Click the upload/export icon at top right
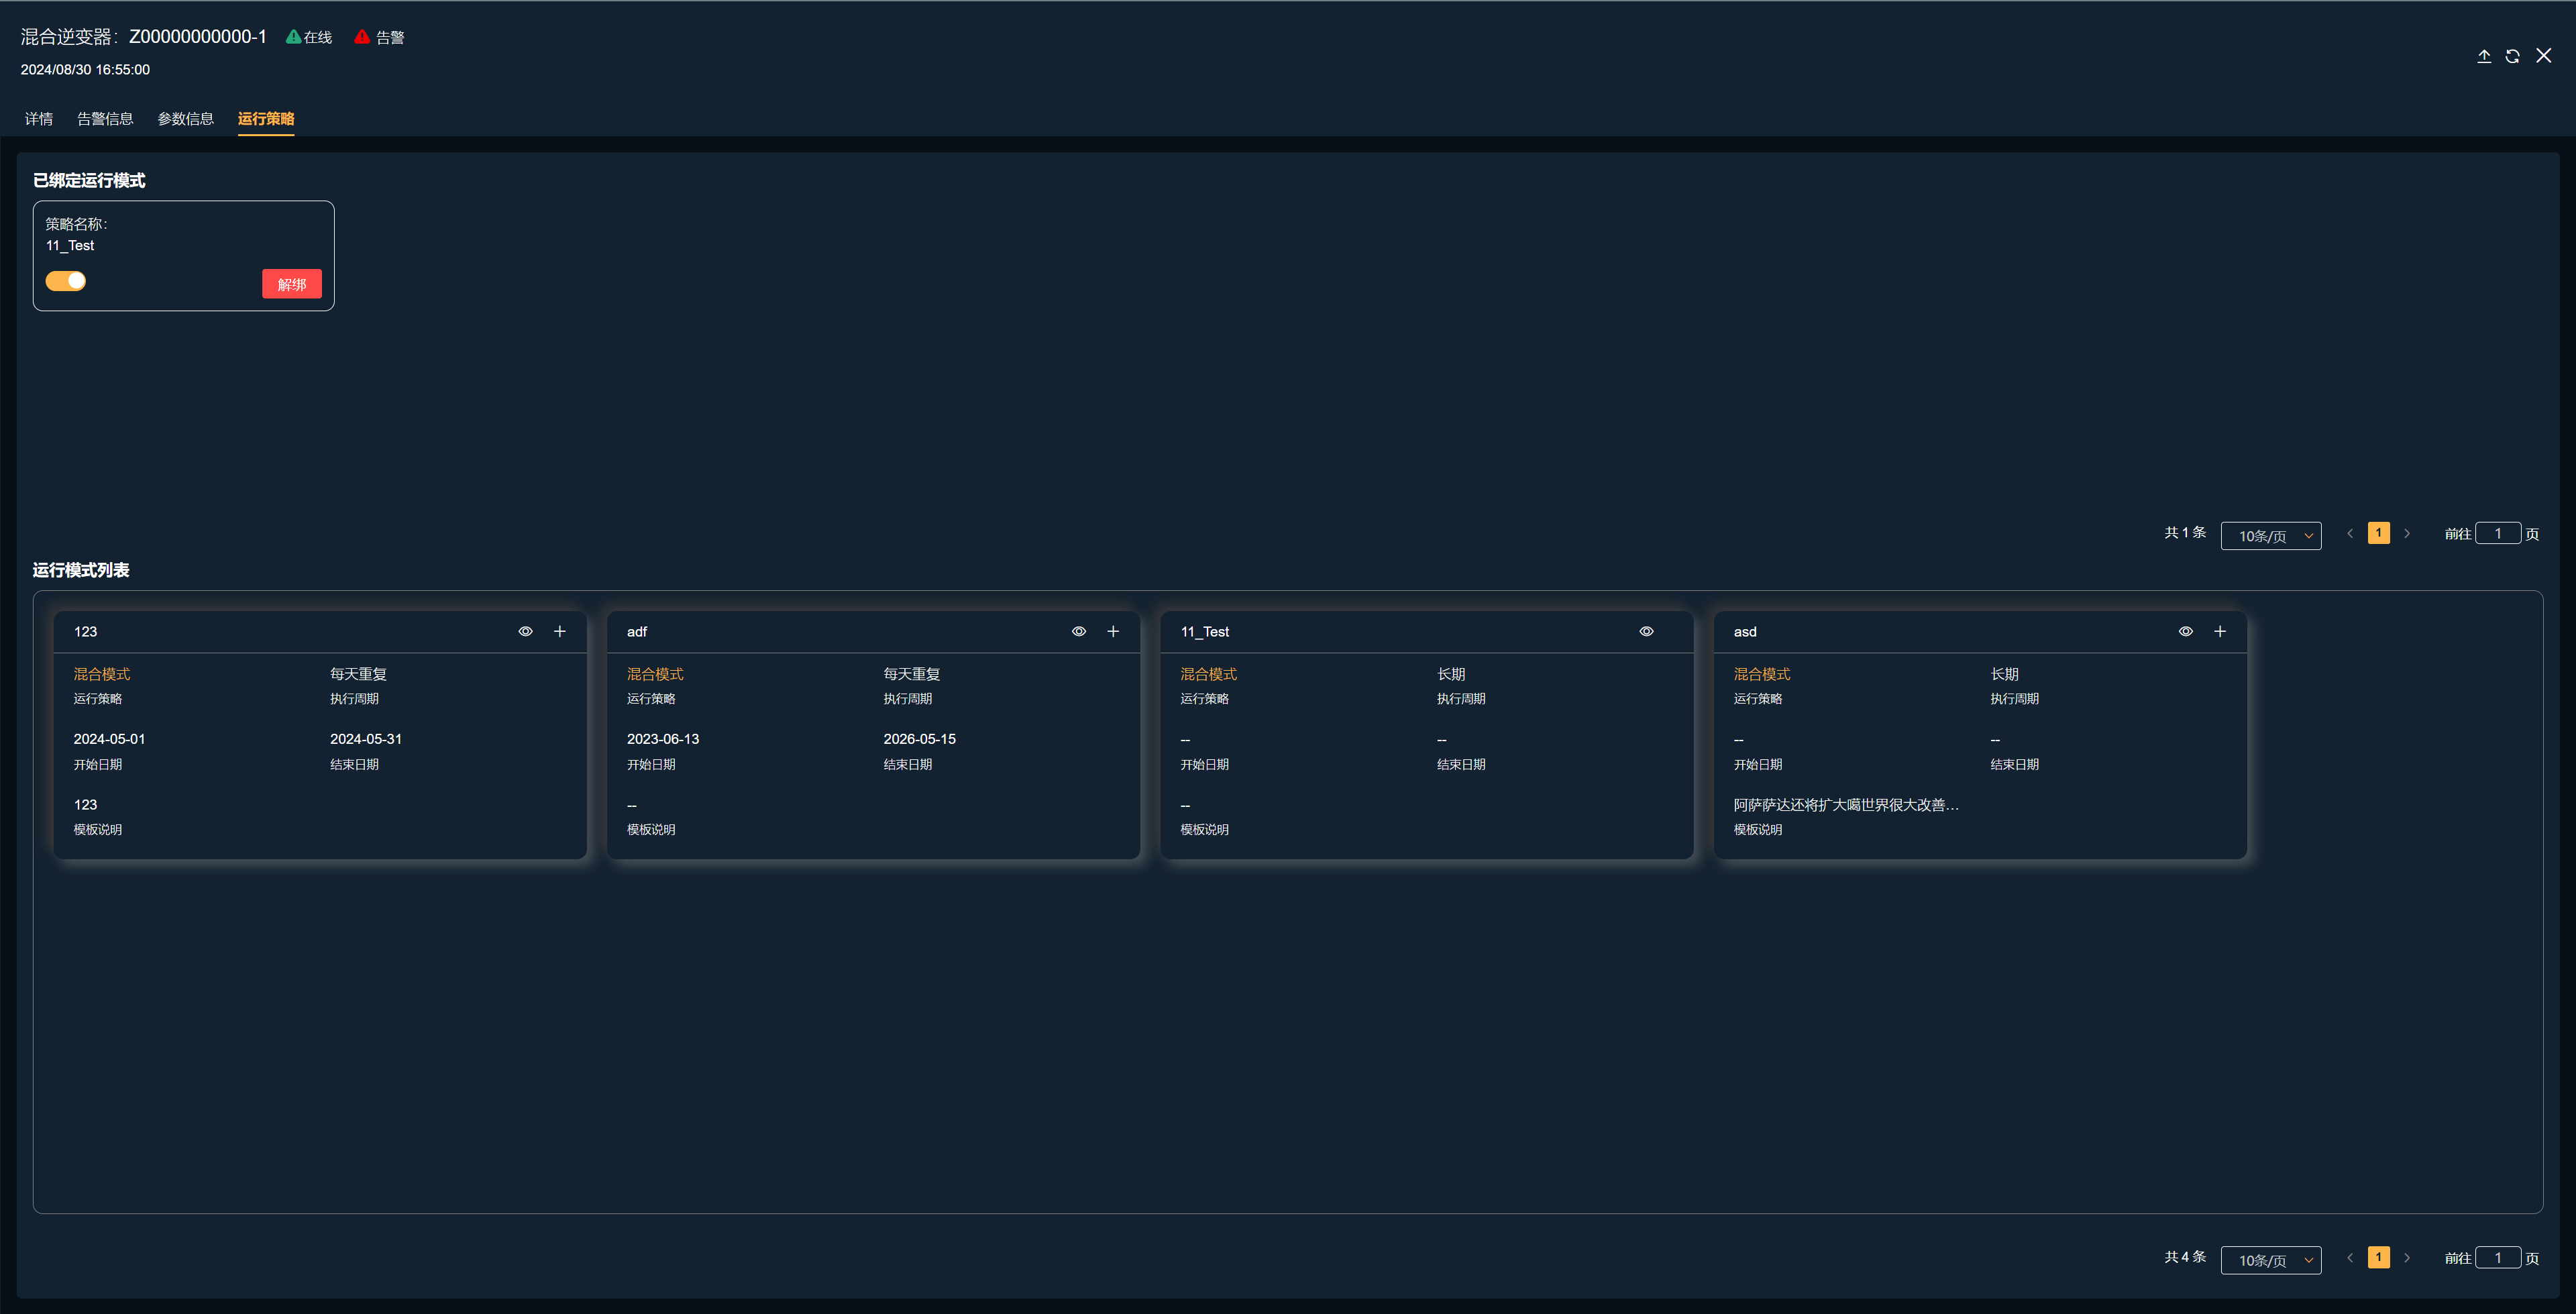 pyautogui.click(x=2484, y=56)
